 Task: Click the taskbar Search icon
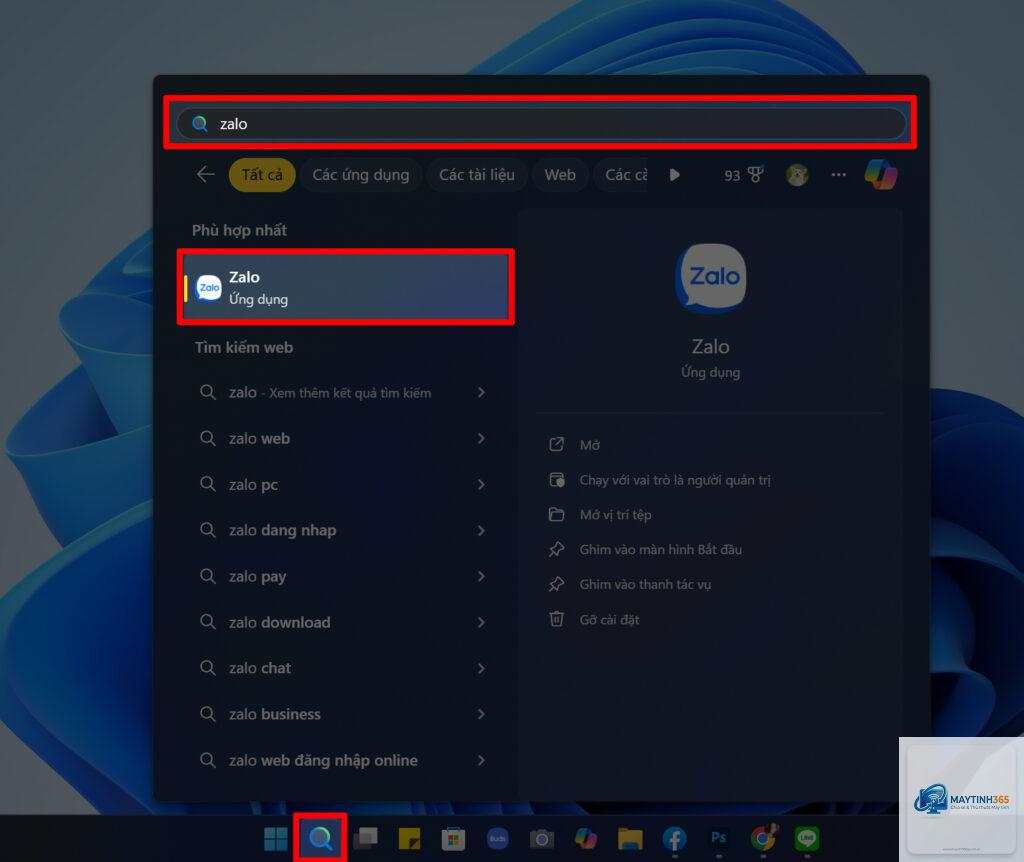[320, 838]
